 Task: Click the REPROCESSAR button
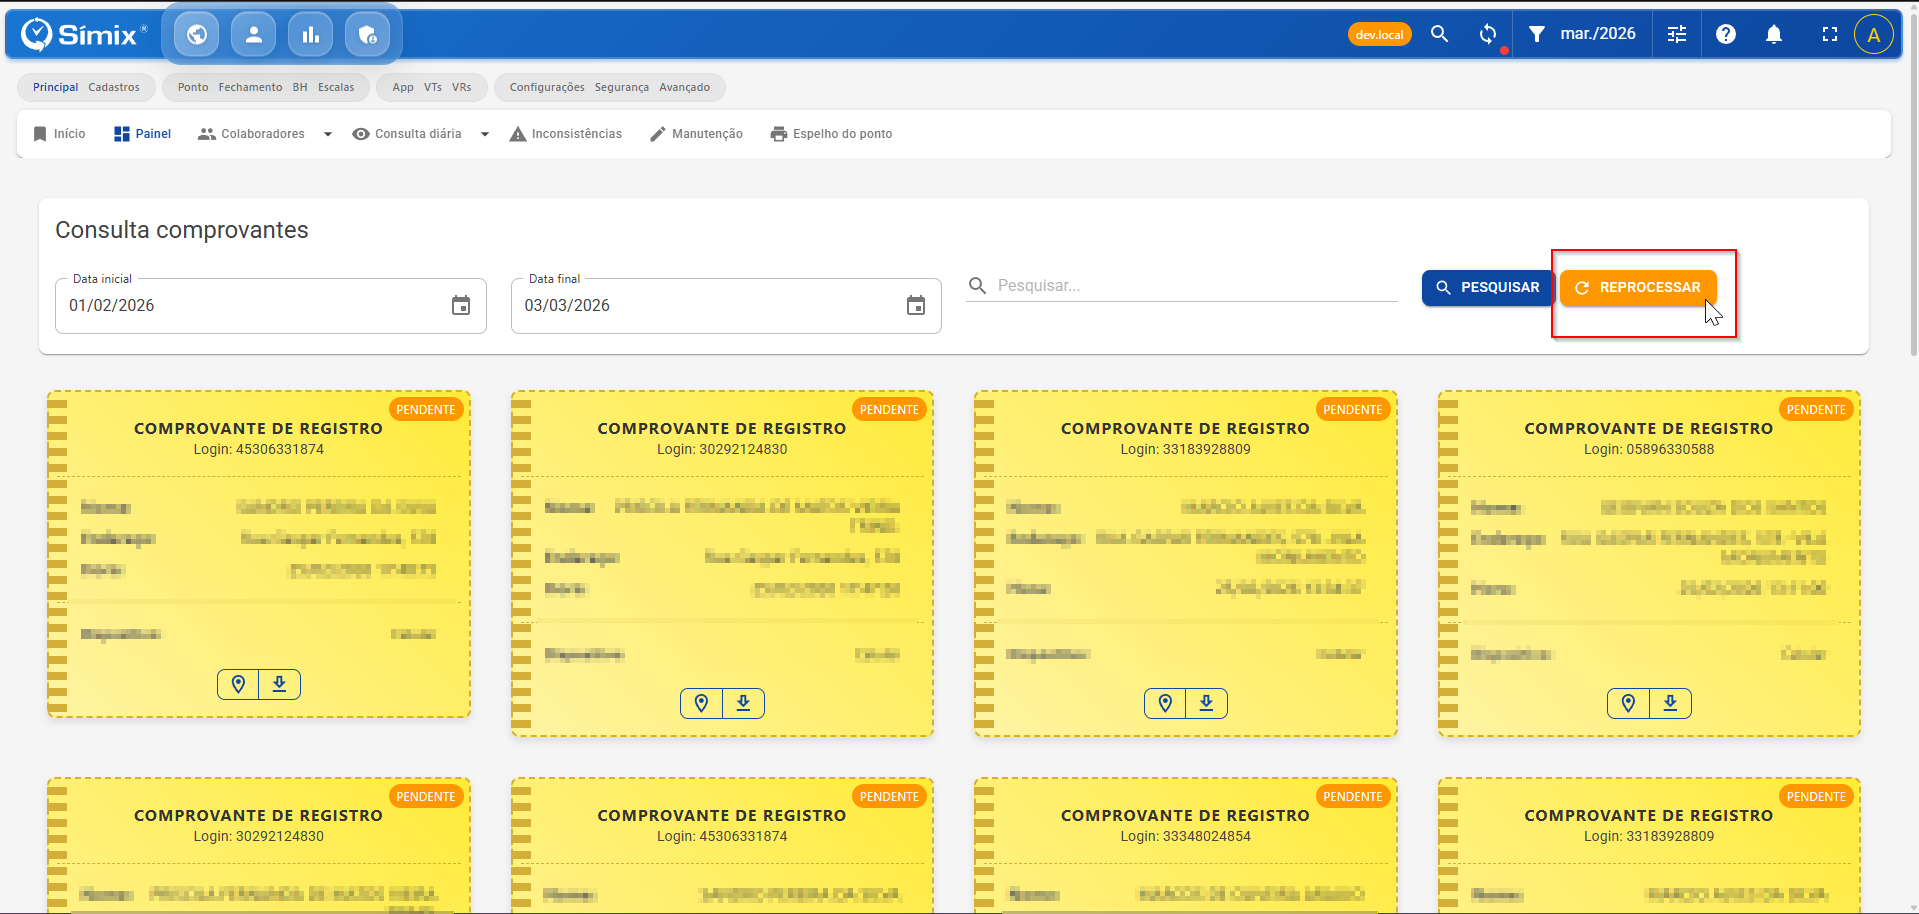coord(1638,288)
